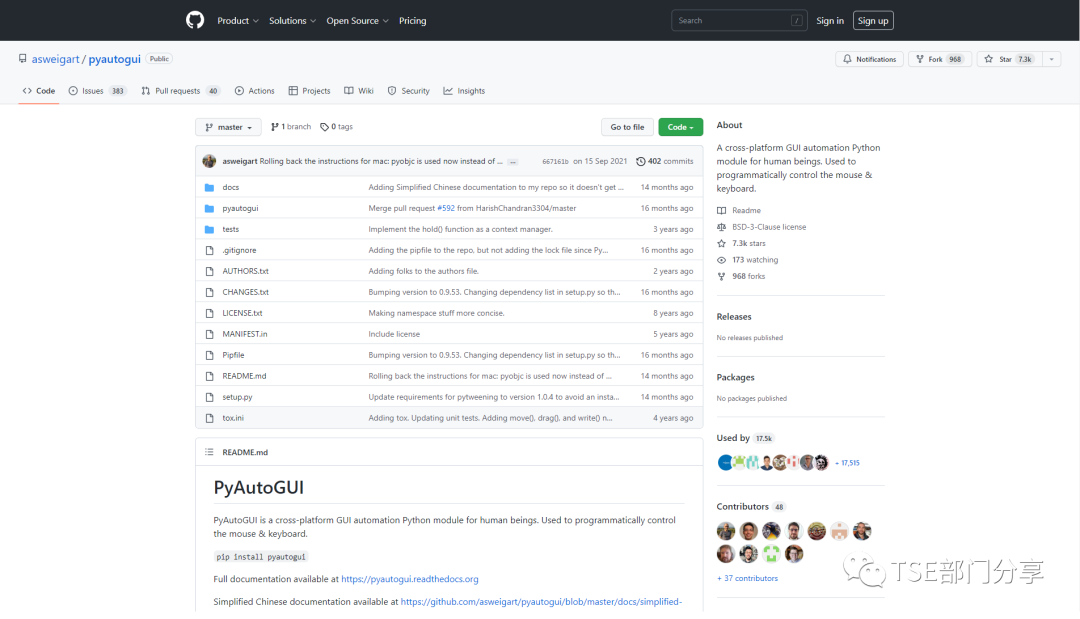Focus the GitHub search field
Screen dimensions: 1080x619
739,21
